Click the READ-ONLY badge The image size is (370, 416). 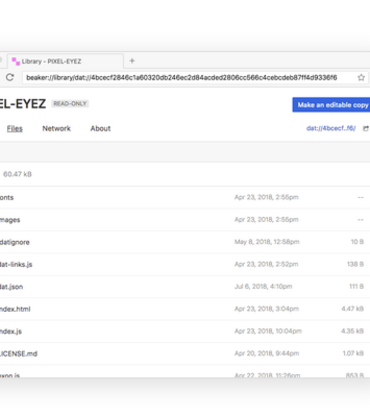[70, 104]
